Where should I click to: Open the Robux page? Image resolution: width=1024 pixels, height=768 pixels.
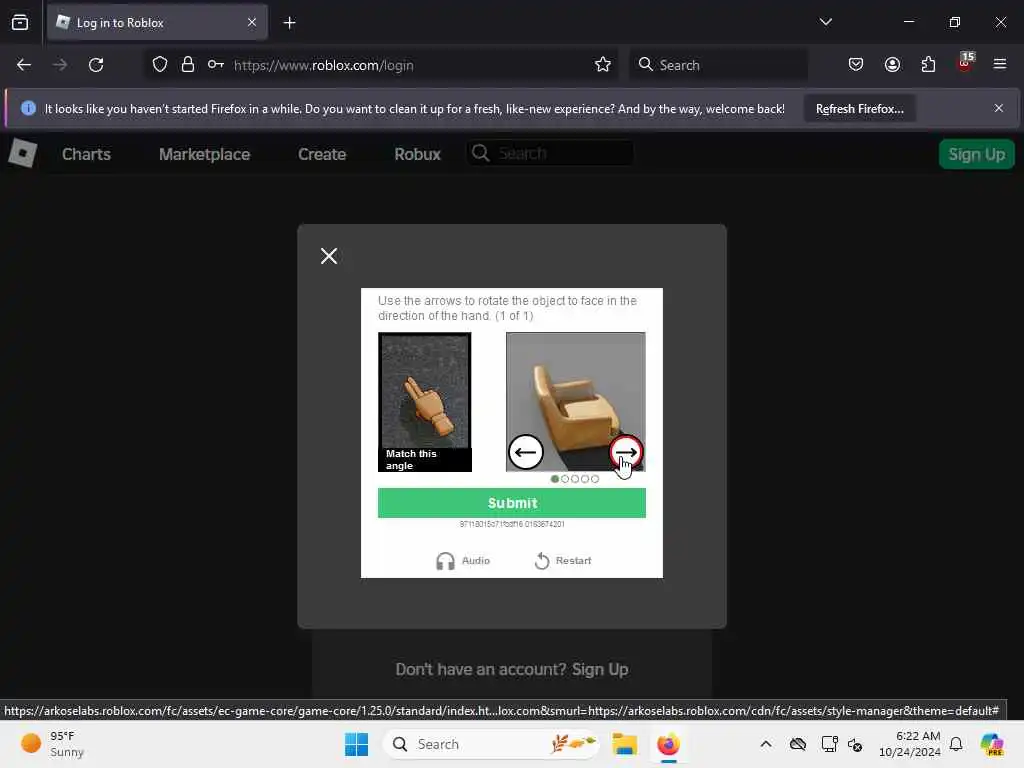[x=417, y=154]
